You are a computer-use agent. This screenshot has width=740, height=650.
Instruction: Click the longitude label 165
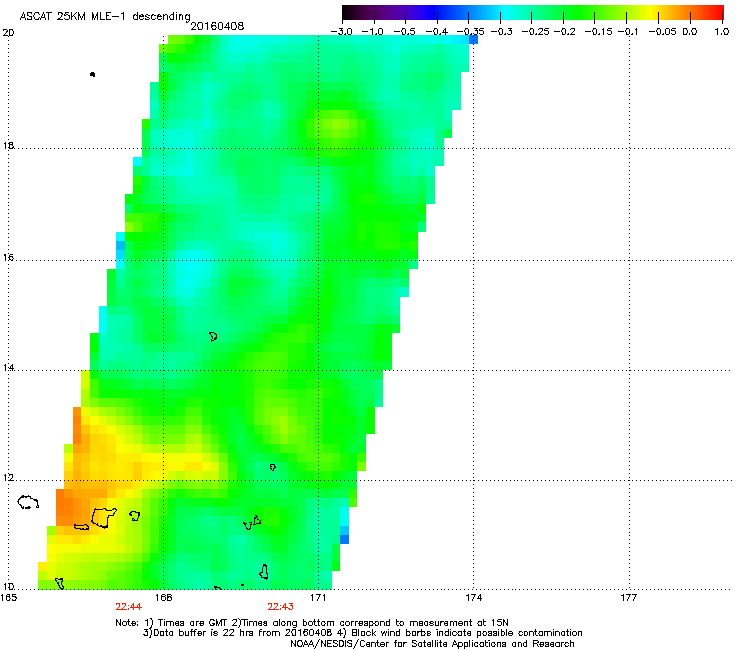(x=9, y=598)
